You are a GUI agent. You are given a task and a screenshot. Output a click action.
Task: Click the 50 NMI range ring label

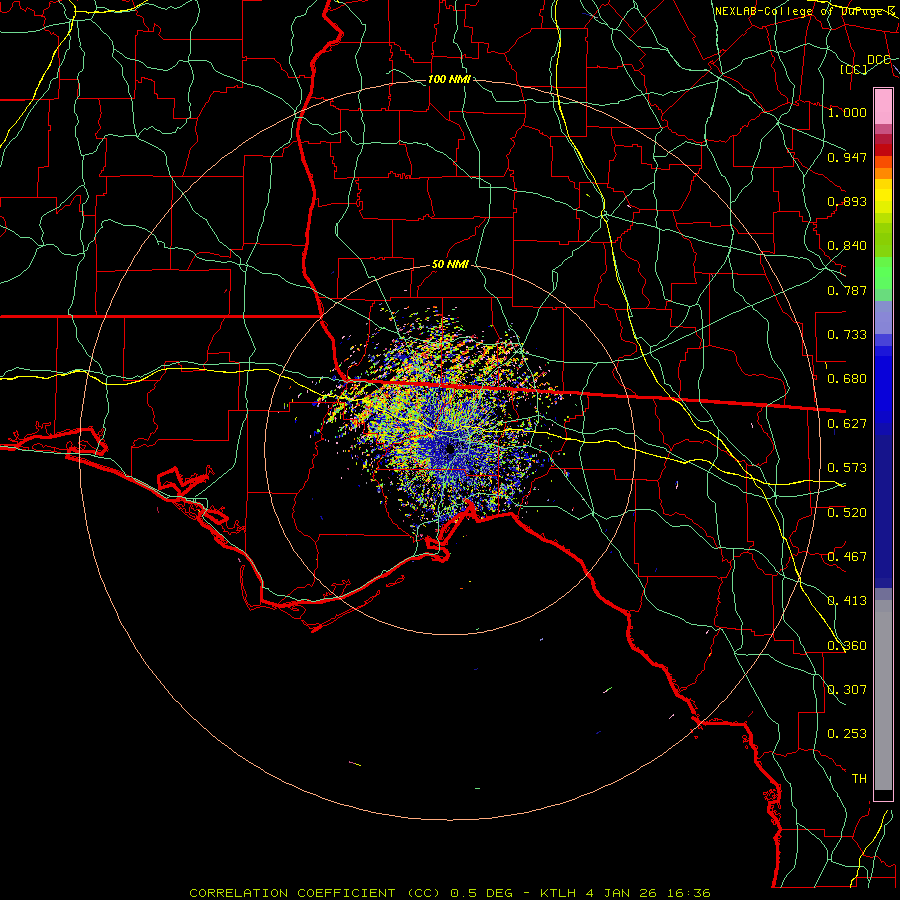(x=450, y=265)
